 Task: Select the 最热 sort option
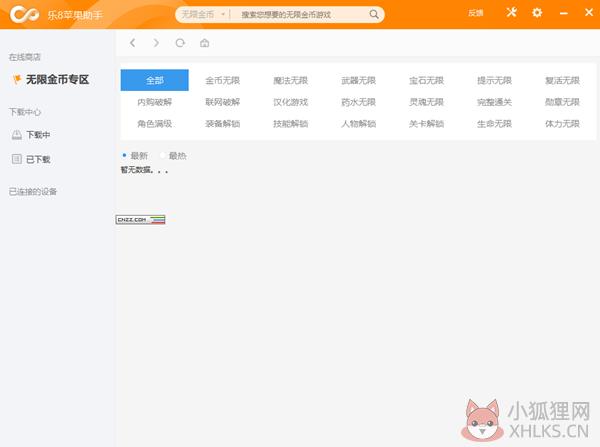pyautogui.click(x=173, y=156)
